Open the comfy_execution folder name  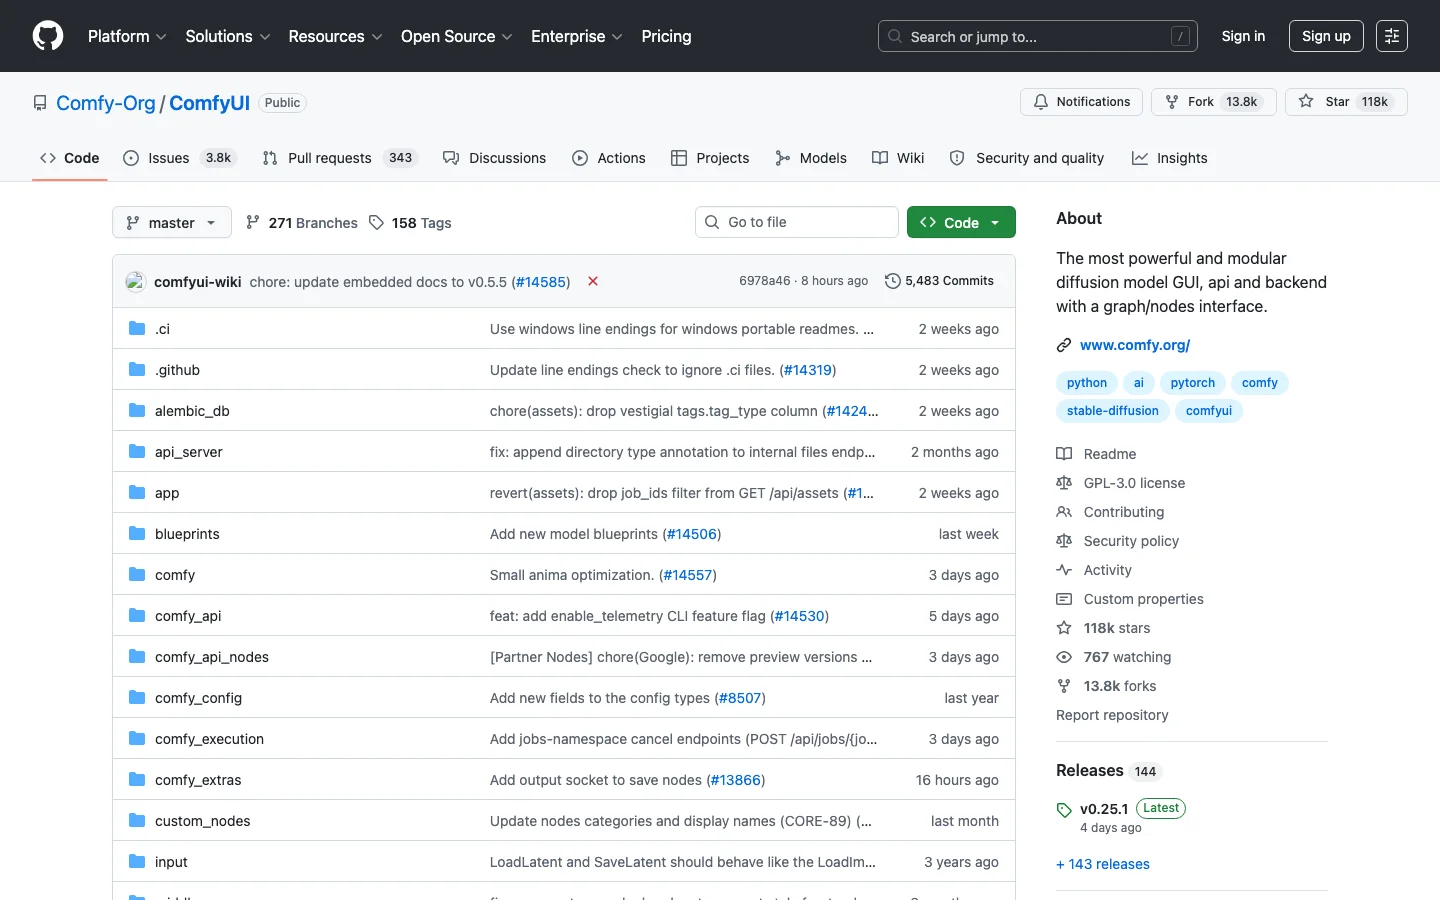pos(209,739)
